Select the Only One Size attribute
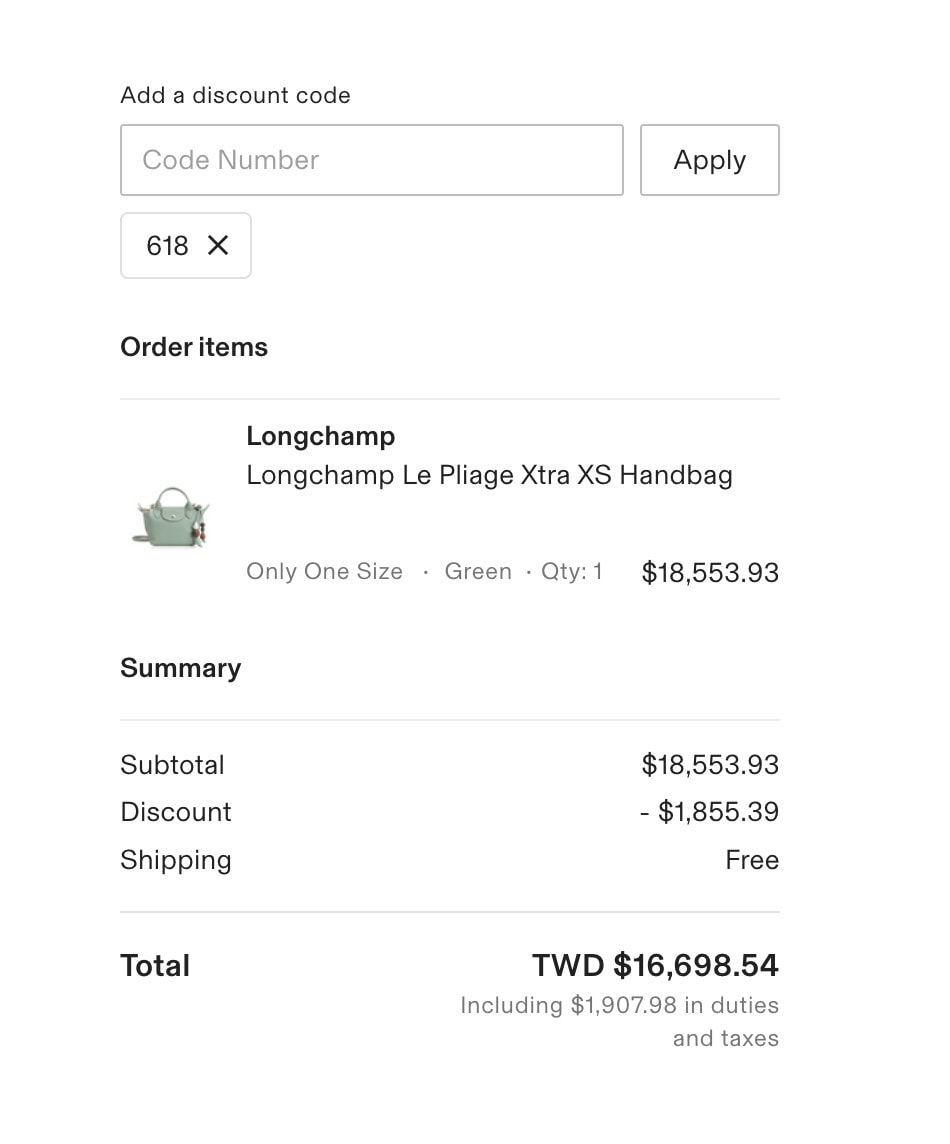 click(x=324, y=571)
